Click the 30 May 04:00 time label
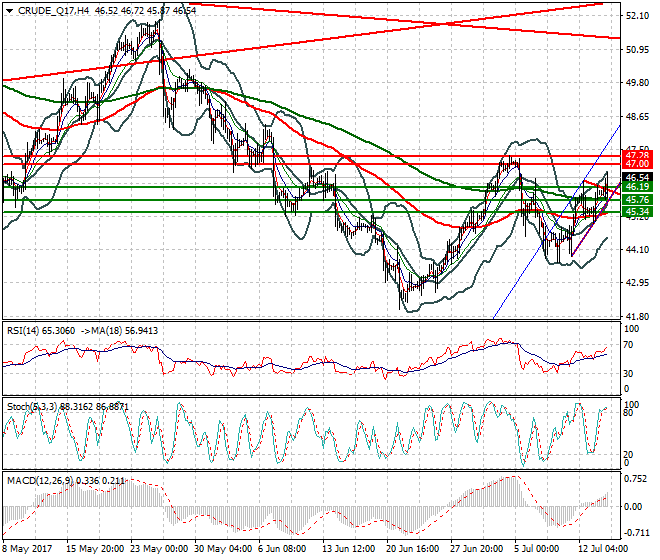 pyautogui.click(x=223, y=549)
